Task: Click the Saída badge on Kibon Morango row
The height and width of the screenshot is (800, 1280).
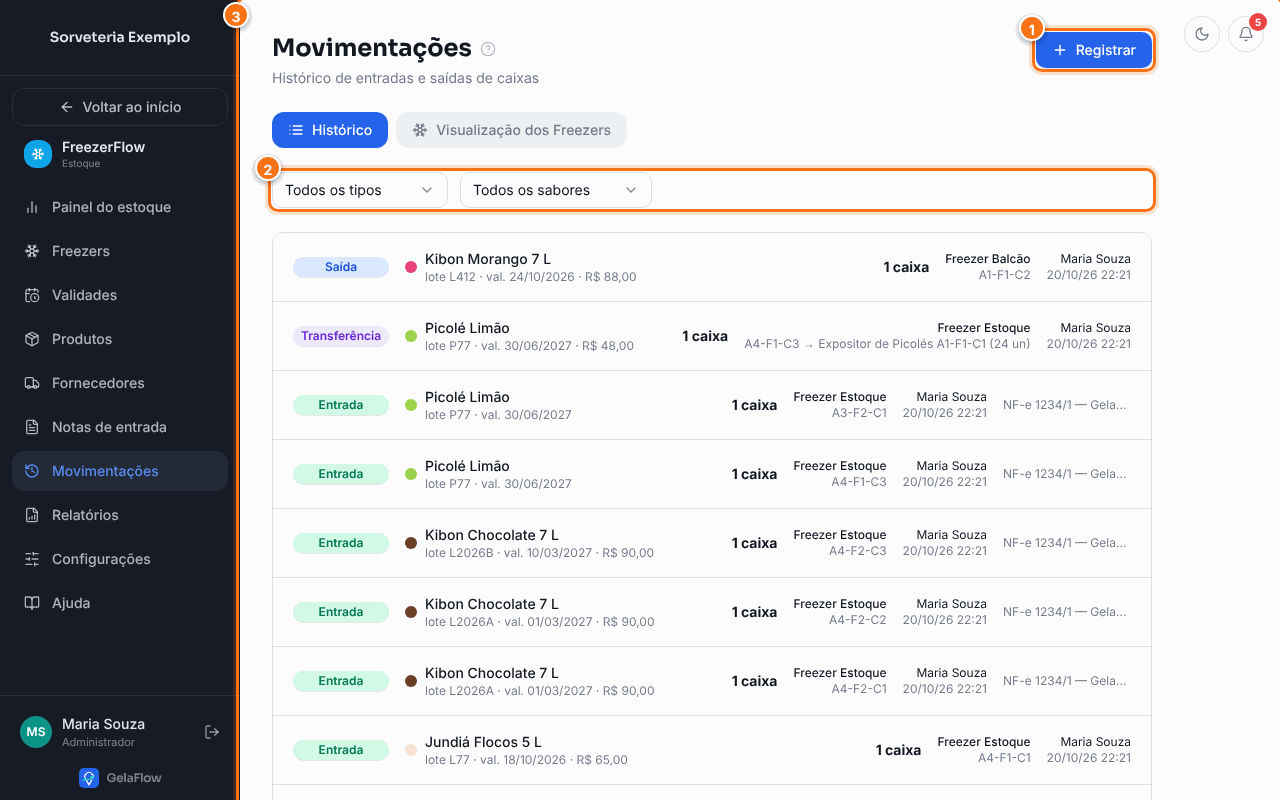Action: click(x=341, y=267)
